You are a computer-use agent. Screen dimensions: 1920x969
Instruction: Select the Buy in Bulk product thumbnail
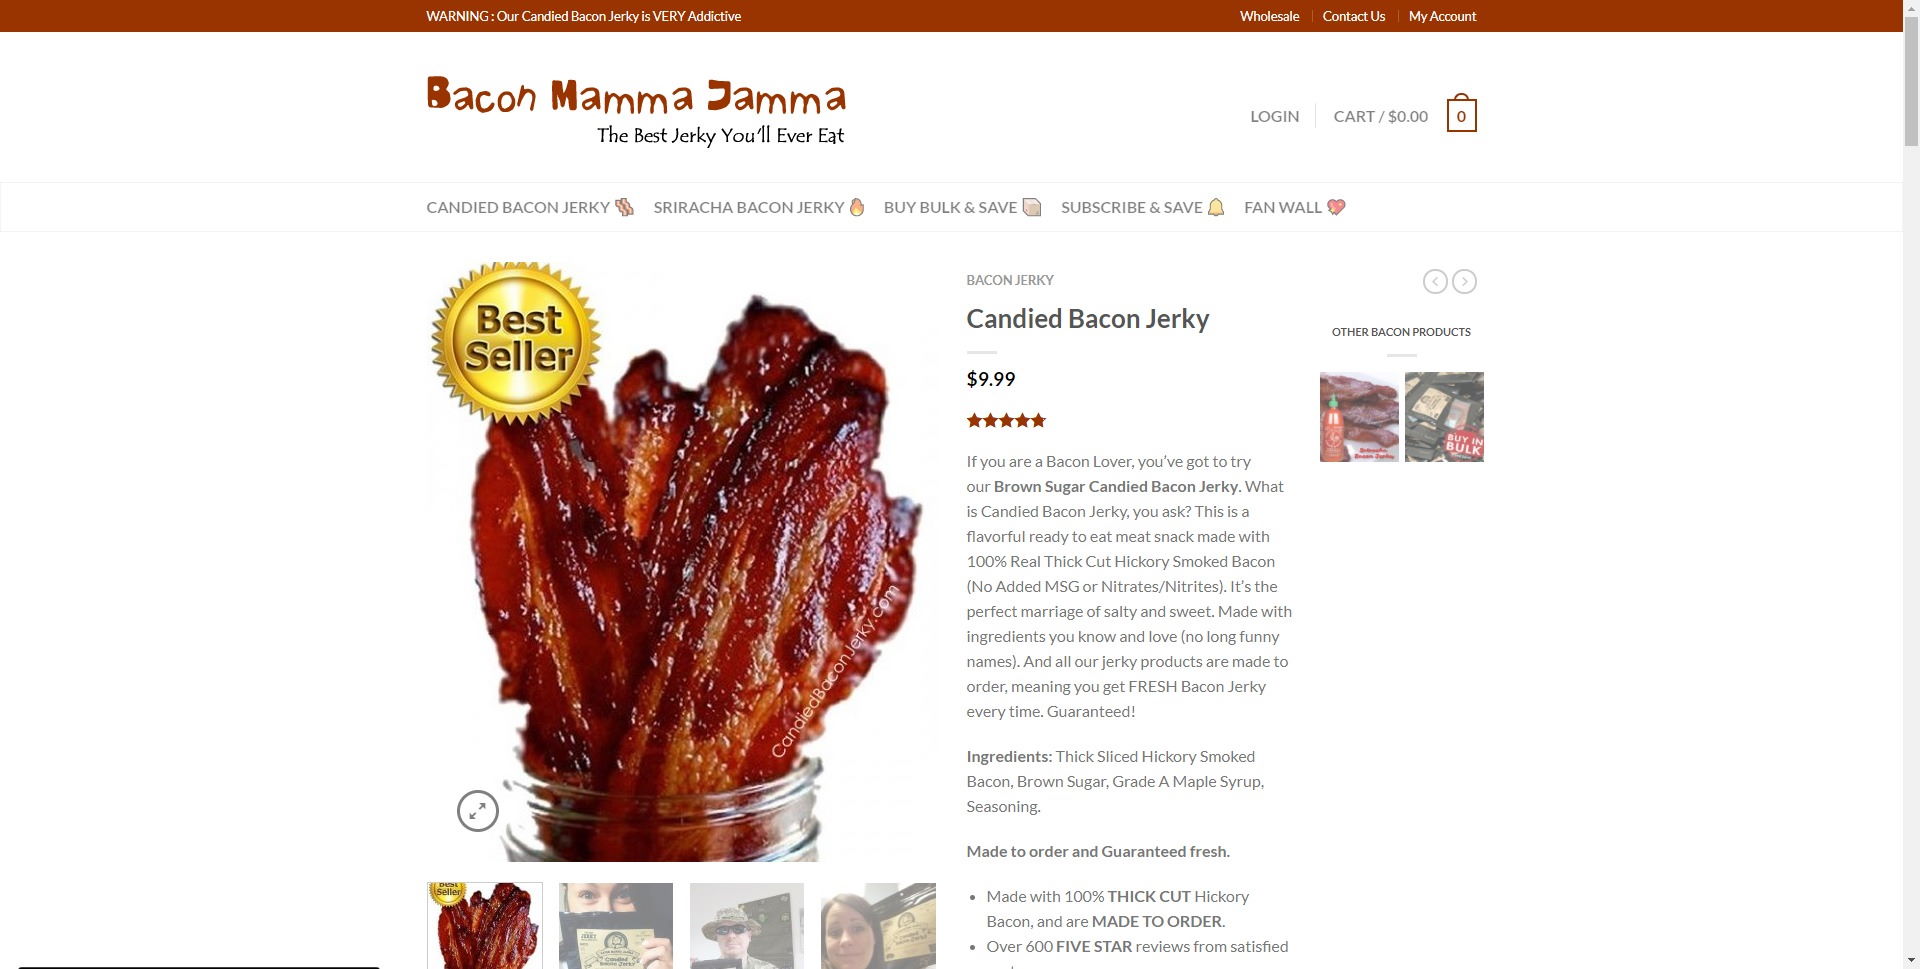click(x=1444, y=417)
